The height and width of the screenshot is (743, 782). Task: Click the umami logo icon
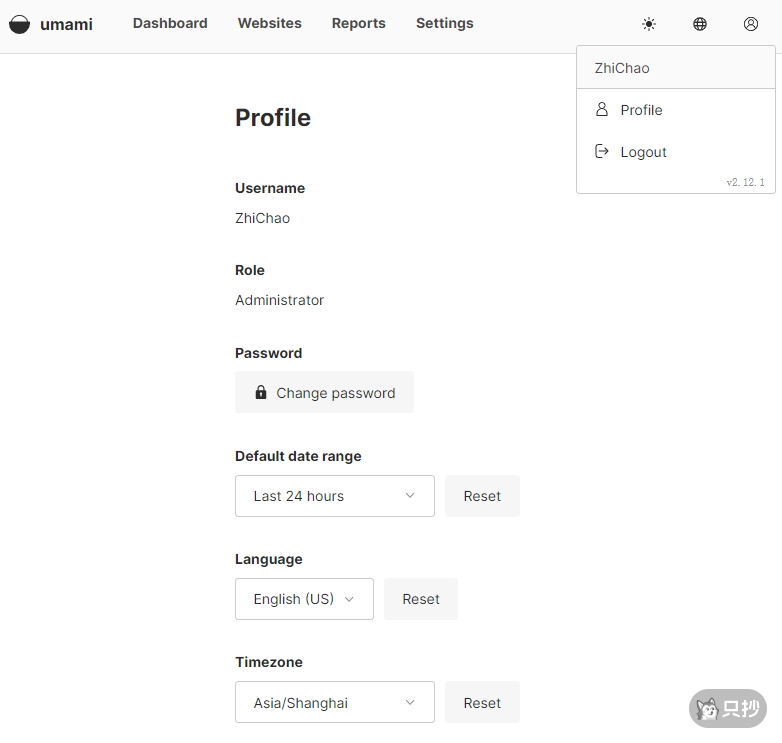(x=19, y=24)
